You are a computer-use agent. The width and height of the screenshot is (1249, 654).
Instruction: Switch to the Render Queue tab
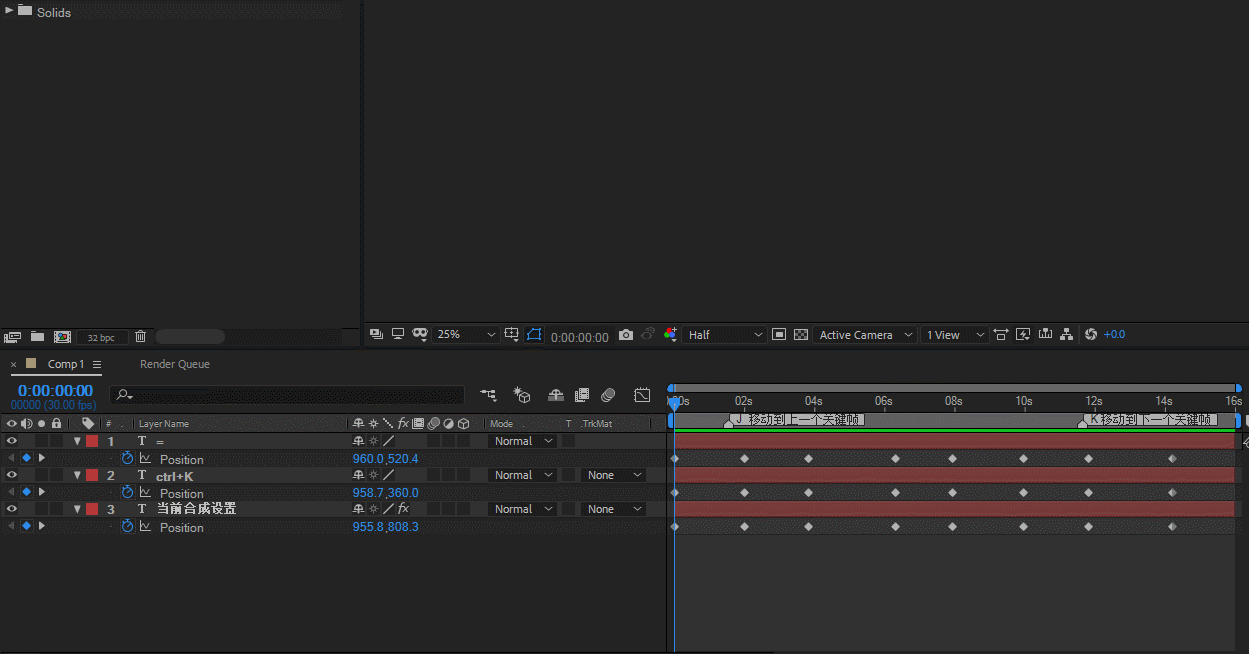(175, 365)
